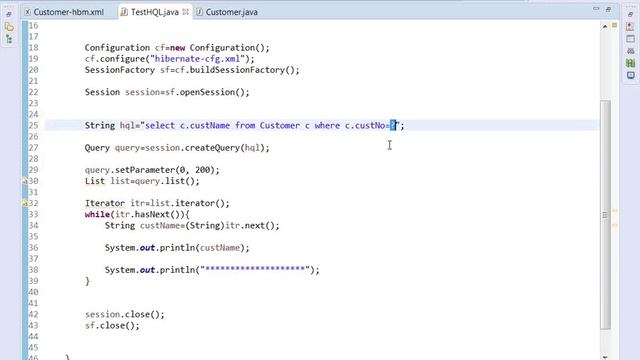Screen dimensions: 640x360
Task: Close the TestHQL.java tab
Action: click(186, 12)
